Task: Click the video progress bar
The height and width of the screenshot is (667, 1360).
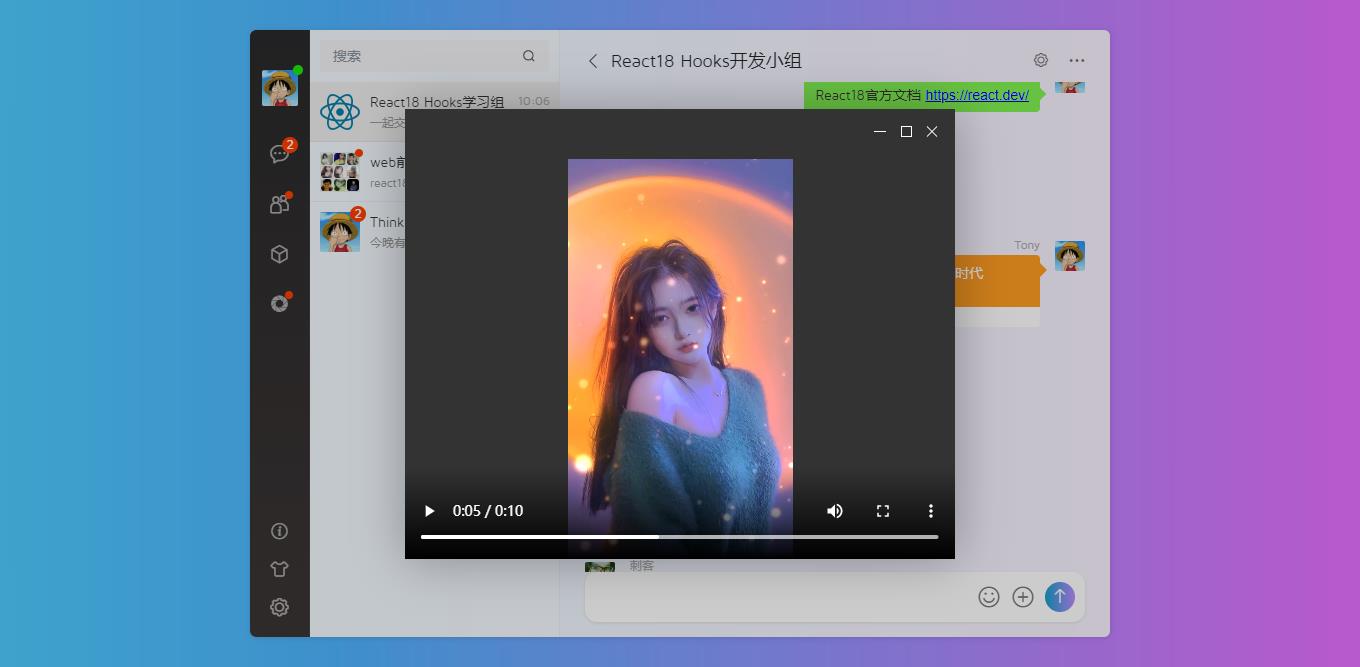Action: coord(679,537)
